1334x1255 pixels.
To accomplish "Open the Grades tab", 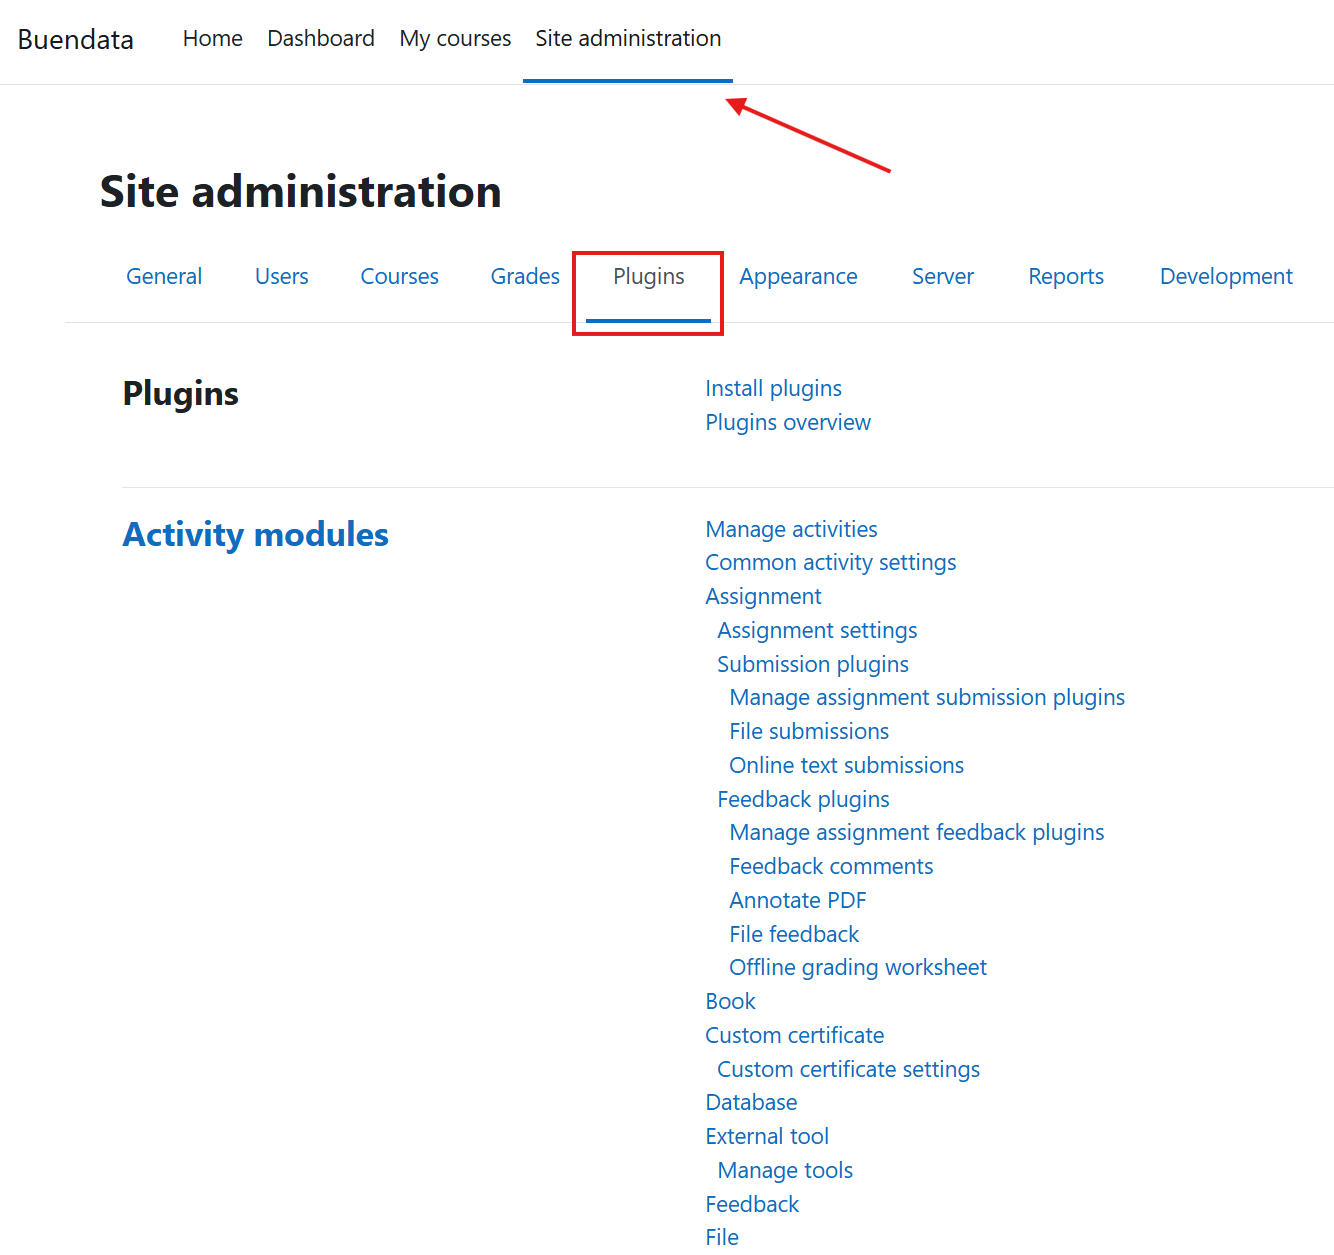I will 524,276.
